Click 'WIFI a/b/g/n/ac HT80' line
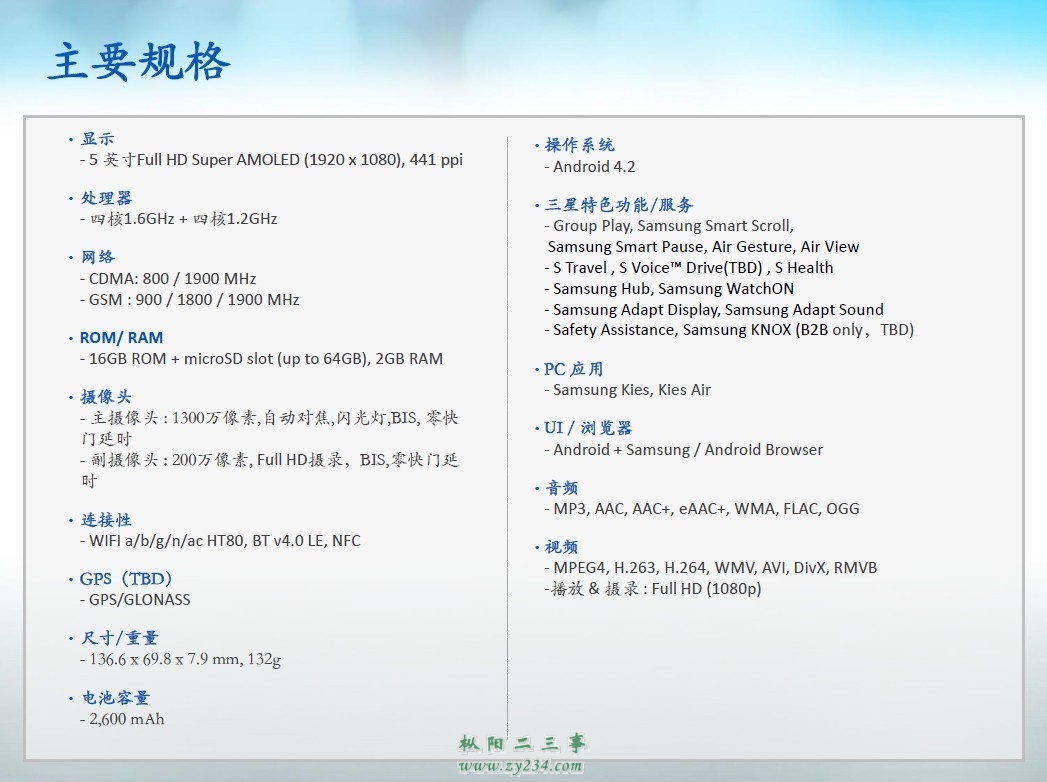This screenshot has height=782, width=1047. [x=220, y=541]
